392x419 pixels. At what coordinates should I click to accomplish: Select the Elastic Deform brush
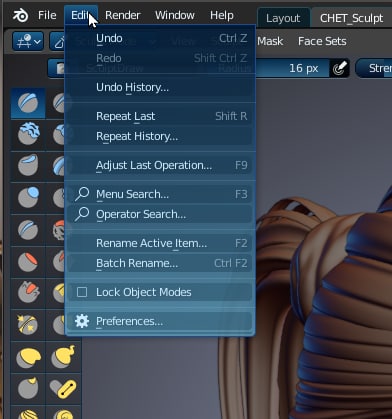tap(28, 357)
